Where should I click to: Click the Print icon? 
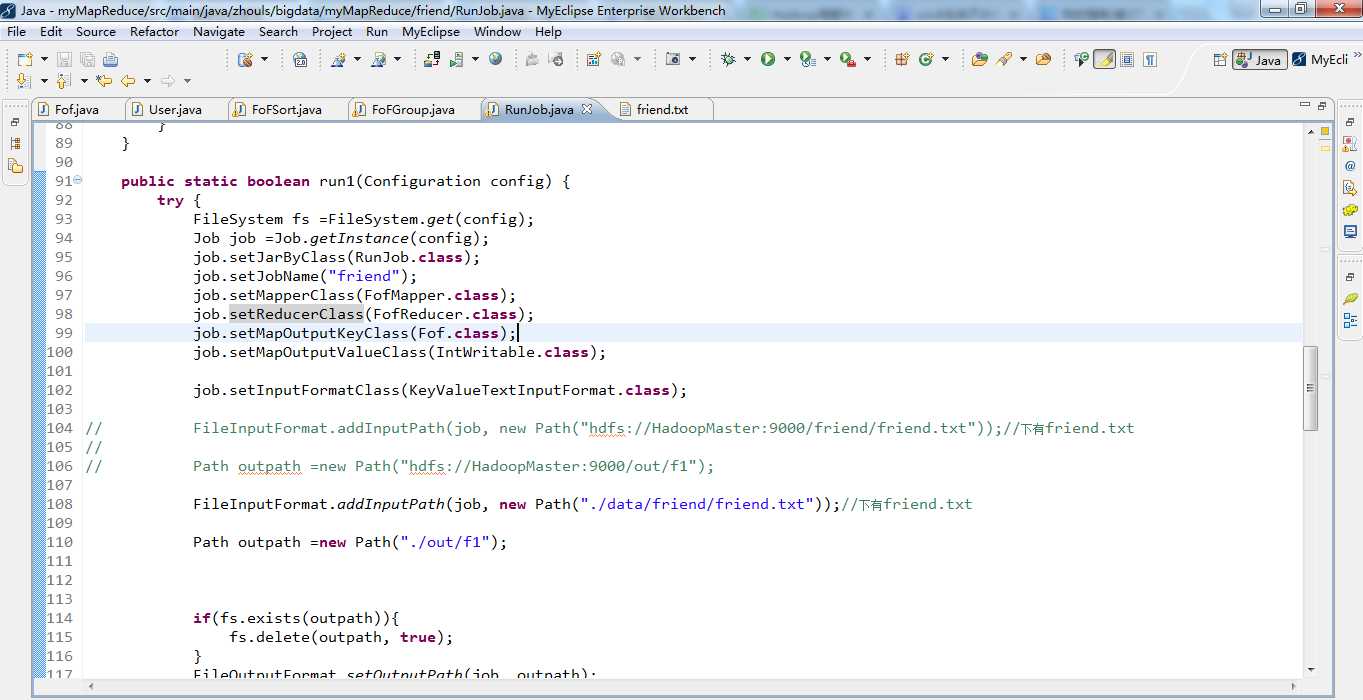click(110, 60)
